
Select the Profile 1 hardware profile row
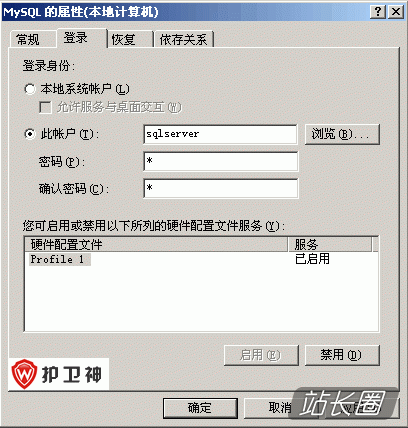201,259
